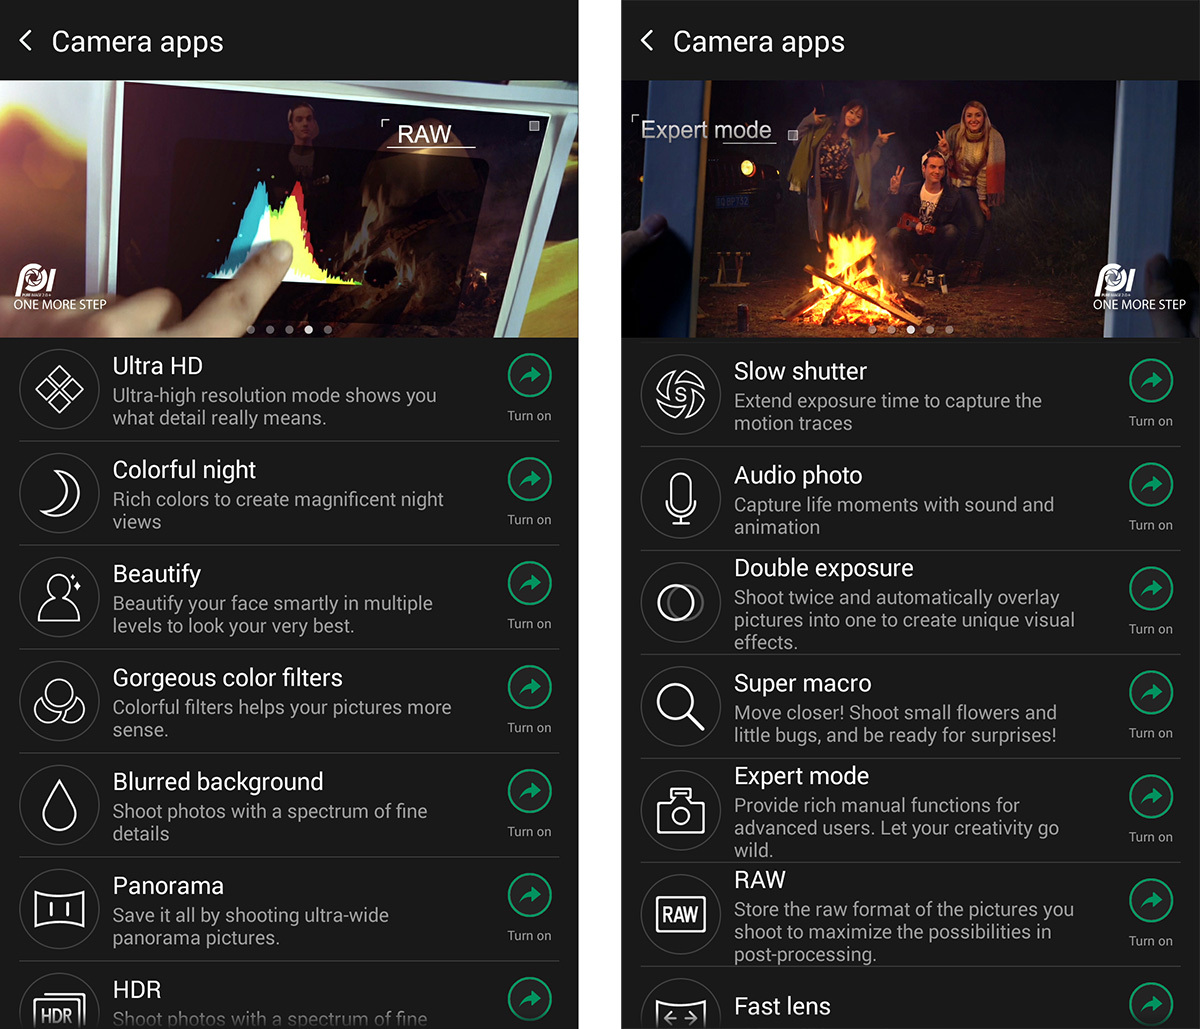Image resolution: width=1200 pixels, height=1029 pixels.
Task: Turn on Panorama mode
Action: coord(529,896)
